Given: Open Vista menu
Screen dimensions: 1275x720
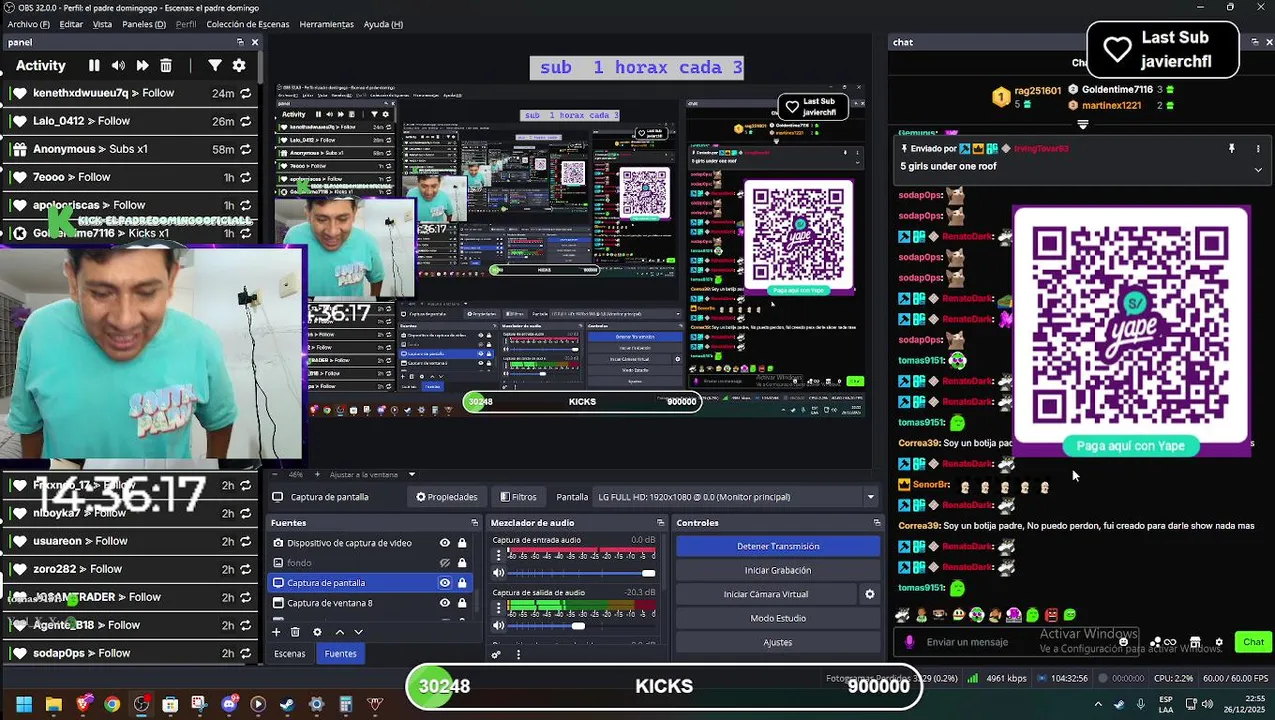Looking at the screenshot, I should [102, 24].
